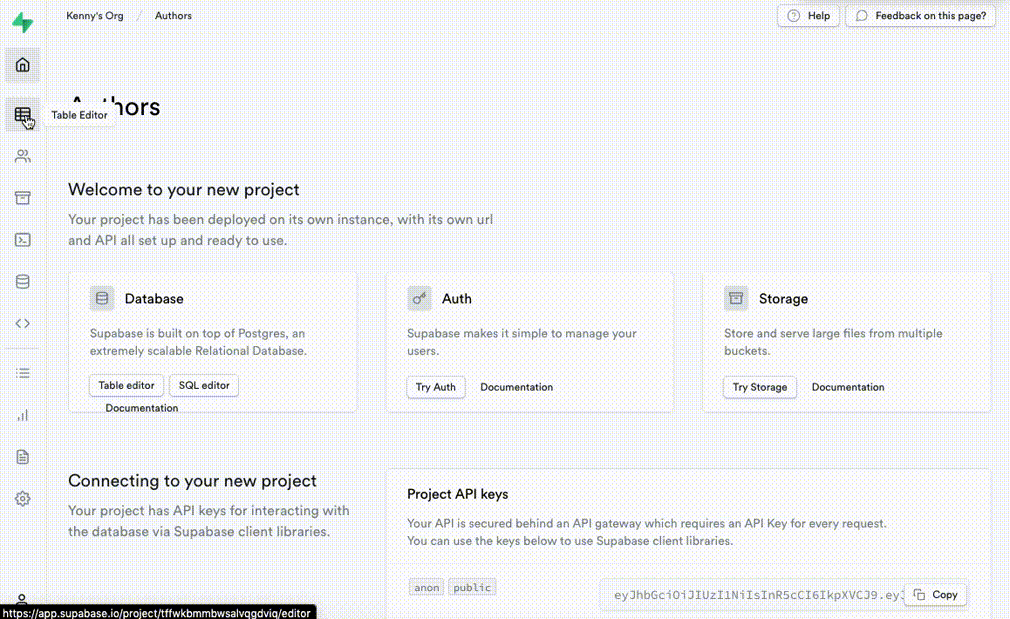
Task: Click the Table editor button in Database card
Action: 126,385
